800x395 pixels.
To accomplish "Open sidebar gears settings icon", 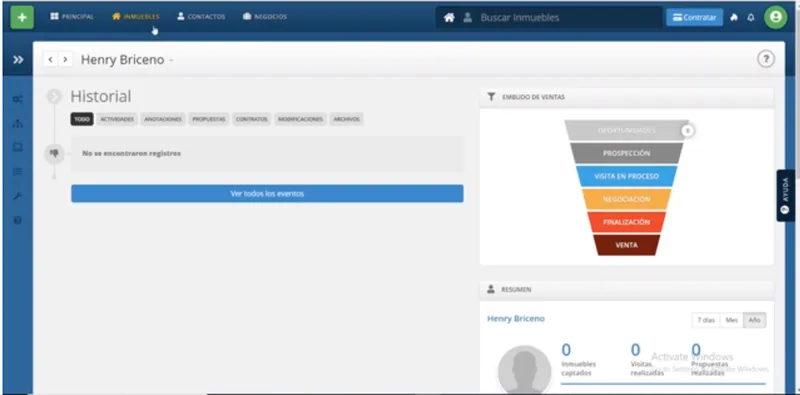I will tap(18, 99).
